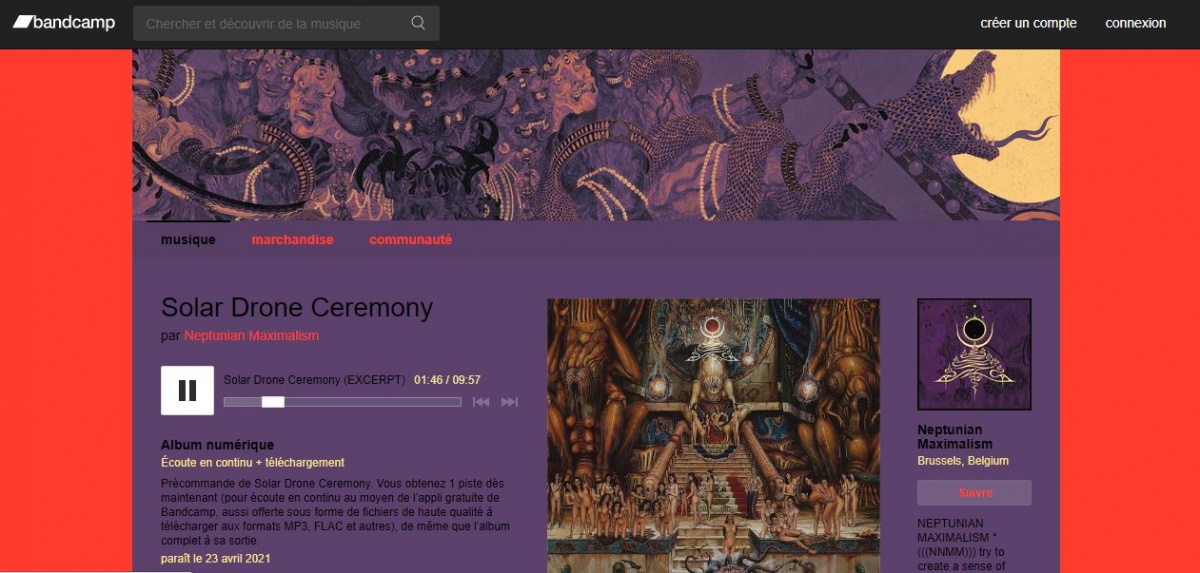Click the Solar Drone Ceremony (EXCERPT) track title
The height and width of the screenshot is (573, 1200).
tap(314, 380)
